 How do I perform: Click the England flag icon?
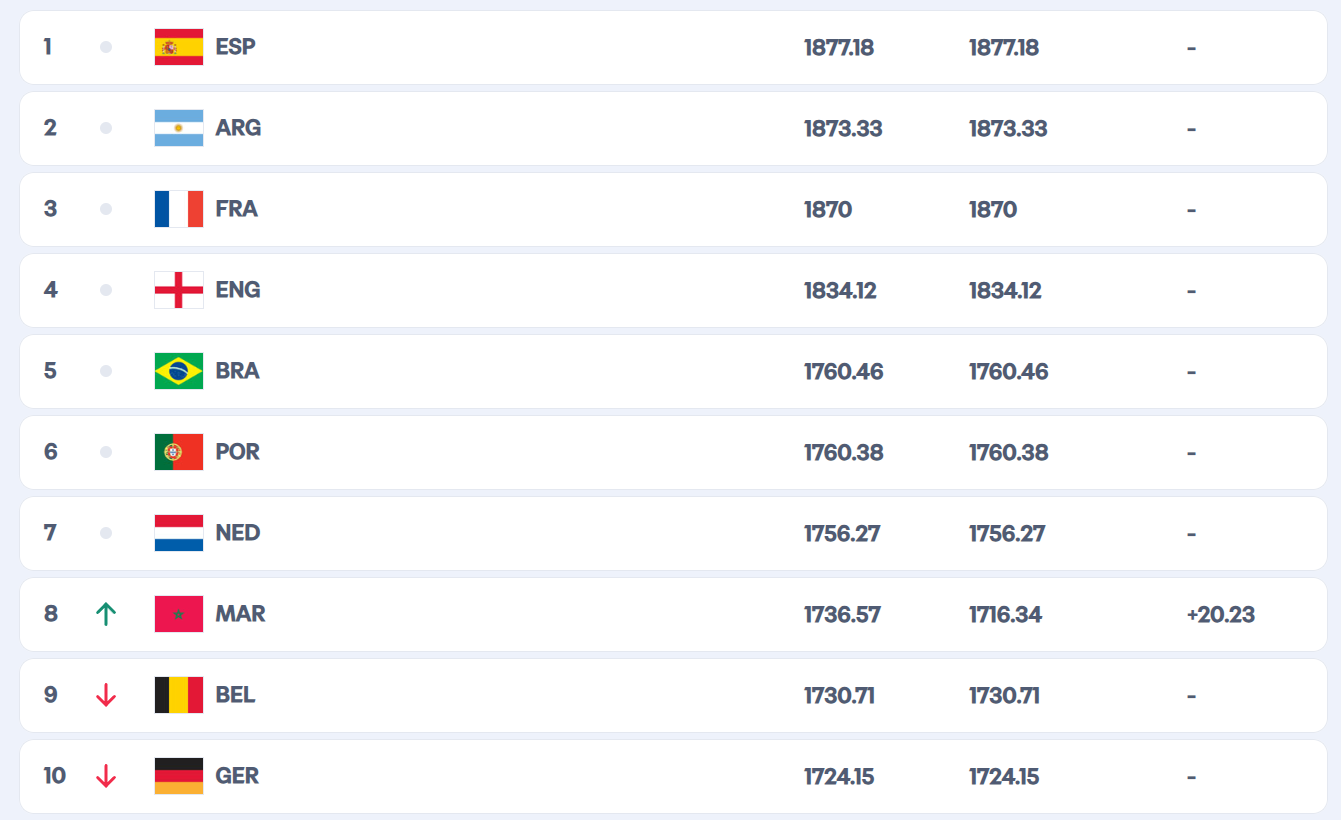pyautogui.click(x=179, y=290)
